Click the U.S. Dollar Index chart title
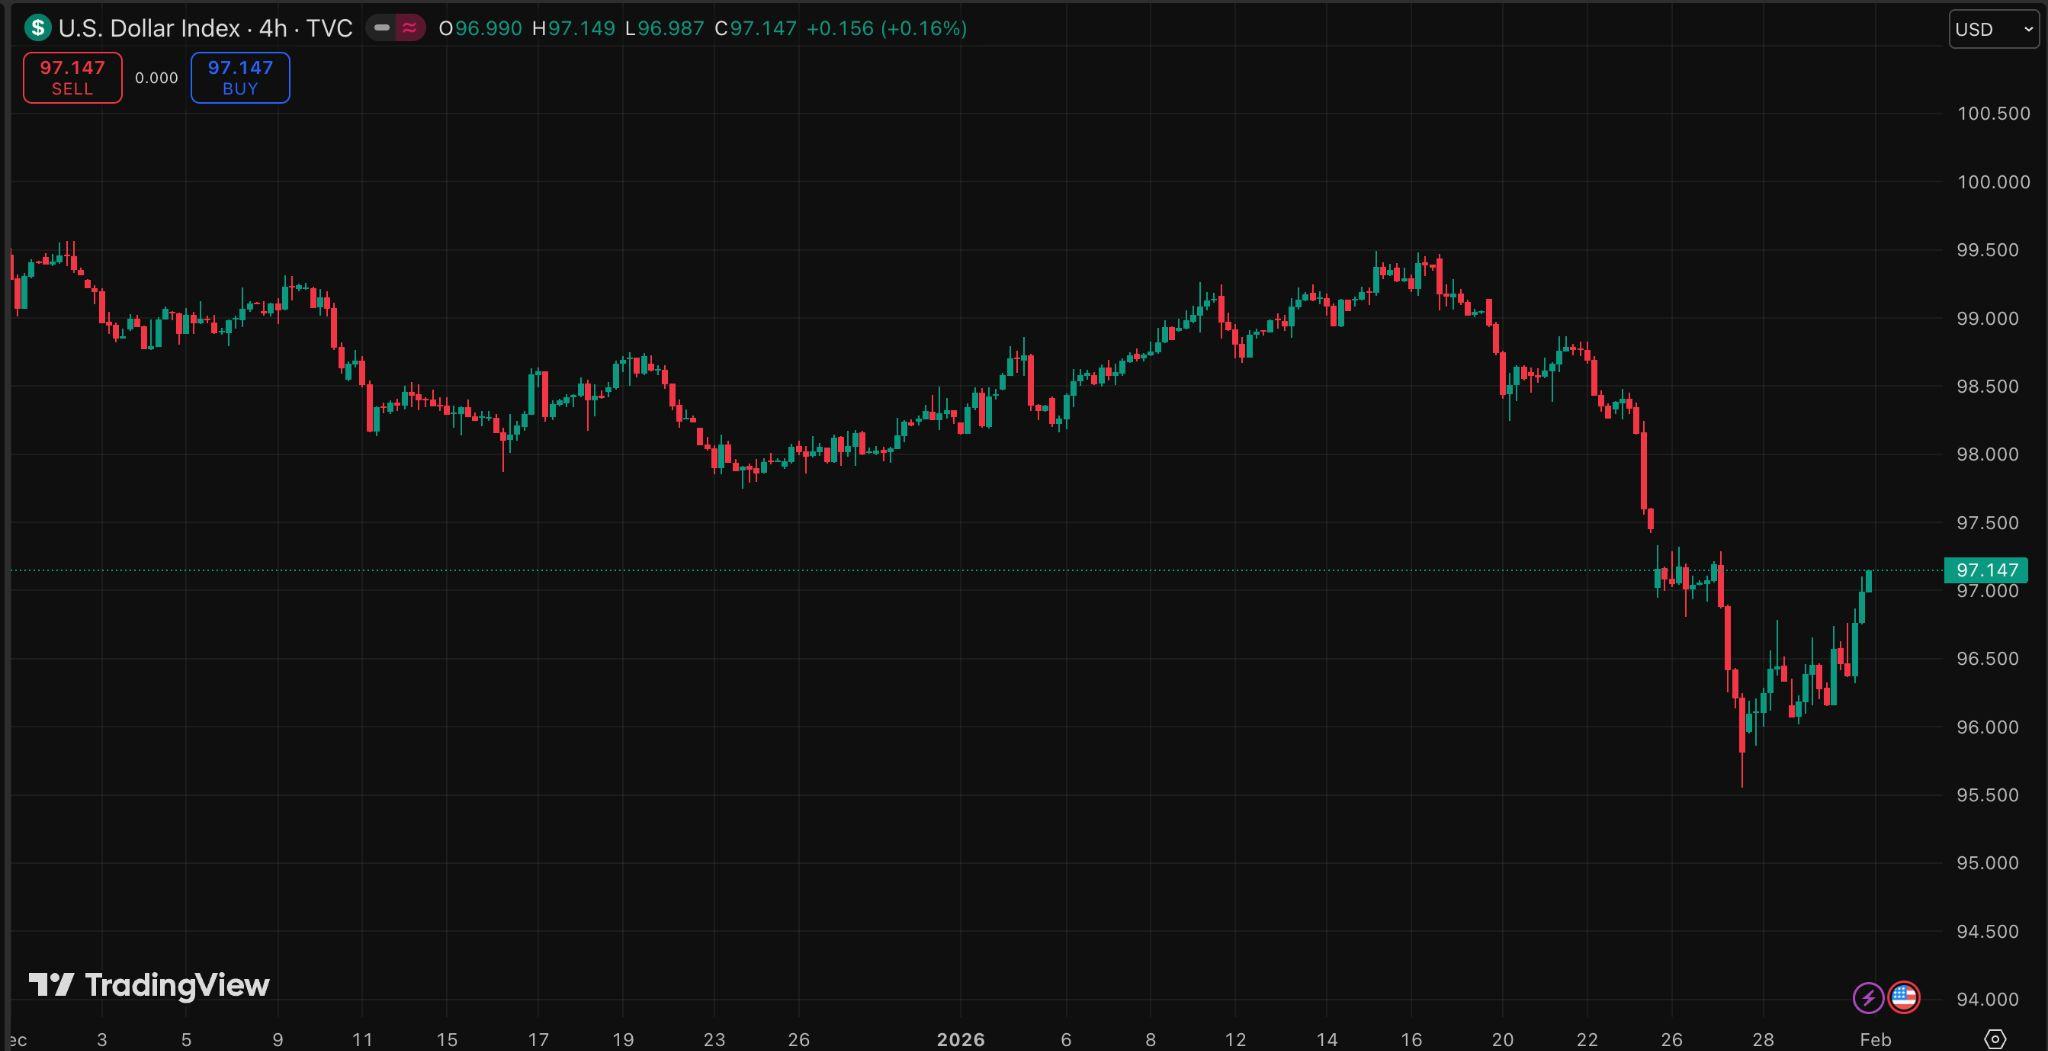Viewport: 2048px width, 1051px height. (205, 28)
